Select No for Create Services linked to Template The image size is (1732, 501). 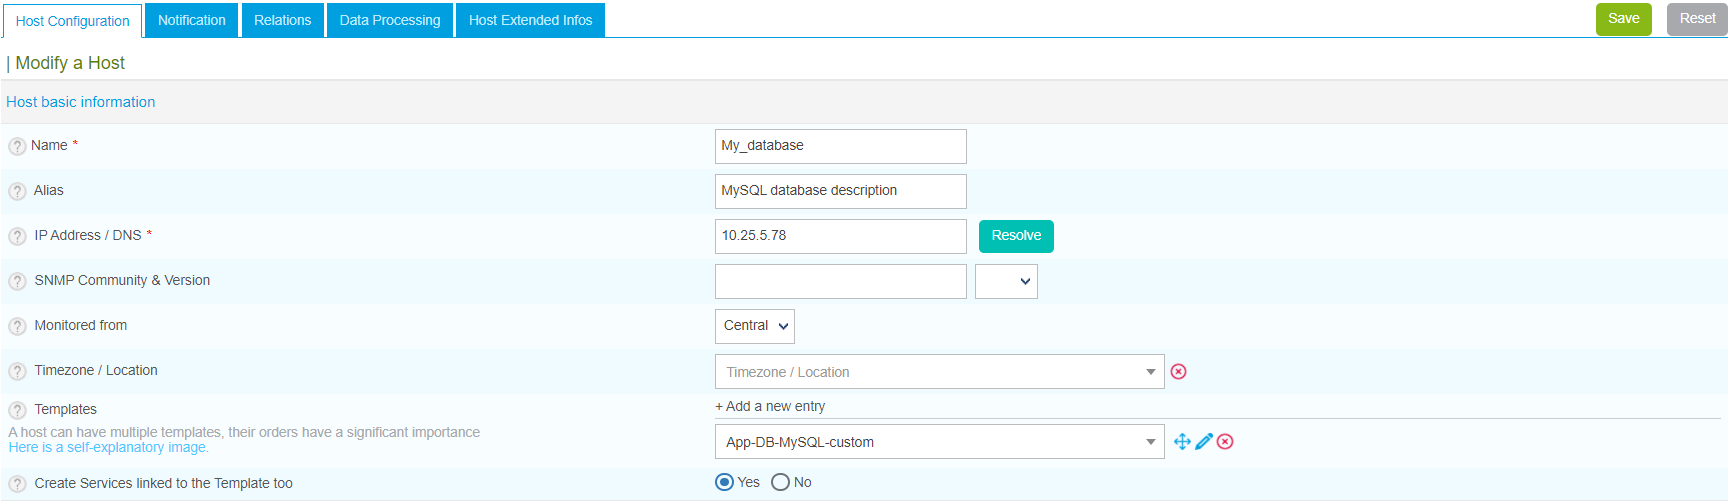[781, 483]
